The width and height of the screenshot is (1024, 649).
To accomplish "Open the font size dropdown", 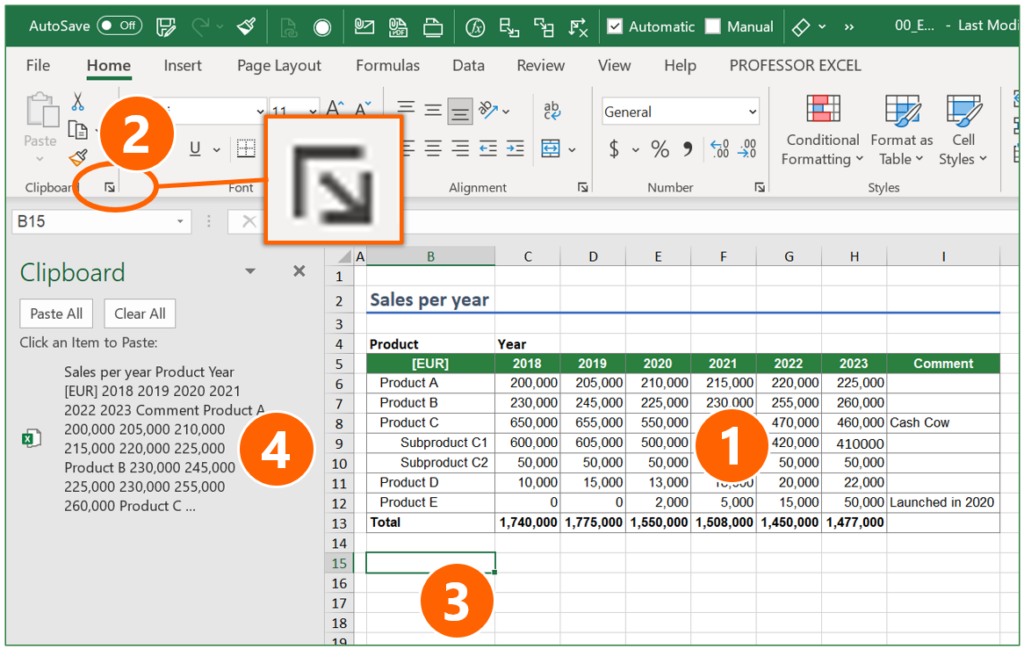I will 313,111.
